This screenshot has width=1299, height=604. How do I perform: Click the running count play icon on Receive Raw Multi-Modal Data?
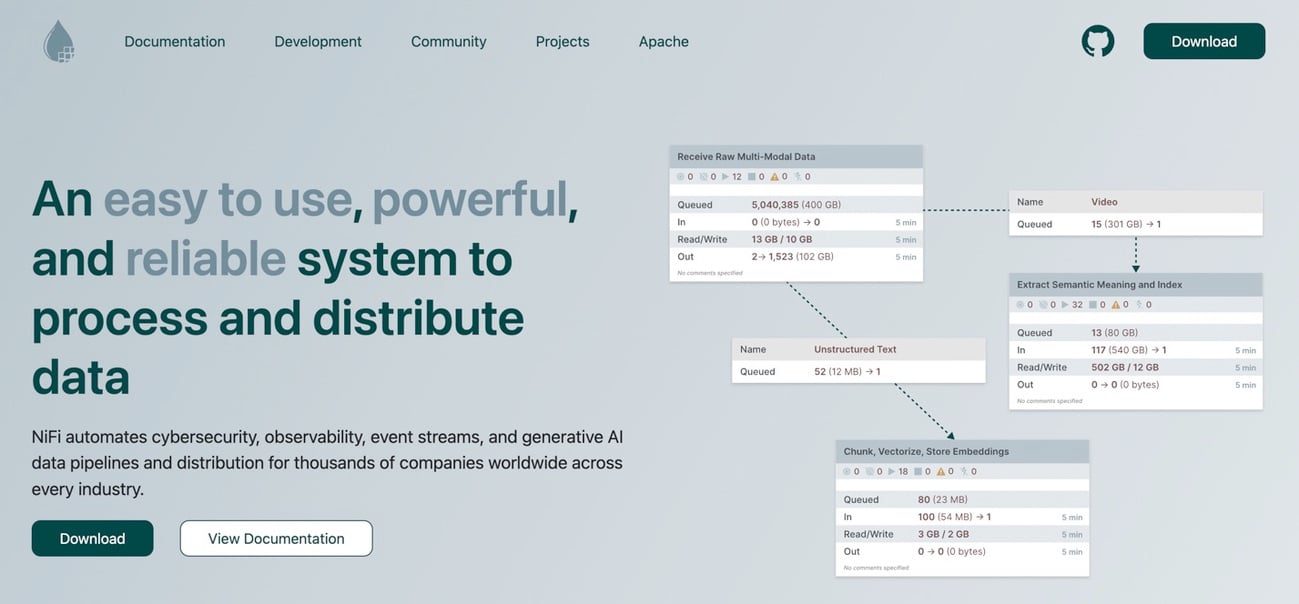coord(725,175)
